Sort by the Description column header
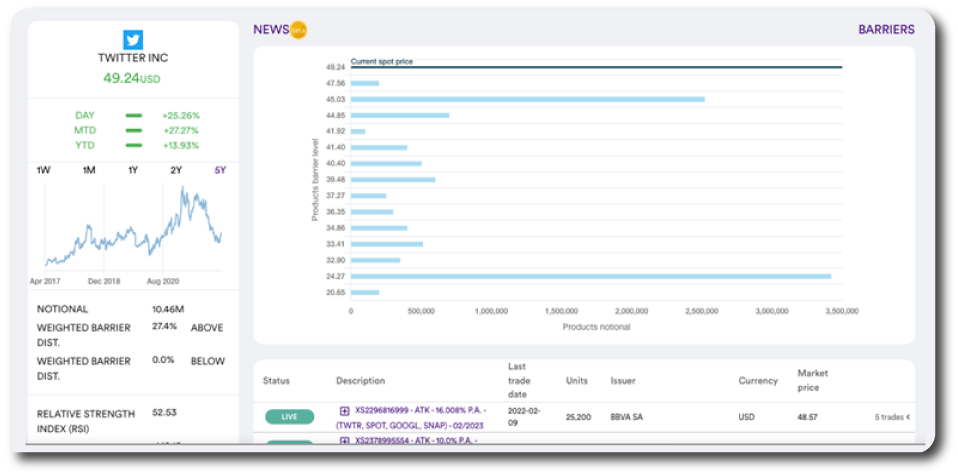Image resolution: width=958 pixels, height=476 pixels. click(x=360, y=381)
